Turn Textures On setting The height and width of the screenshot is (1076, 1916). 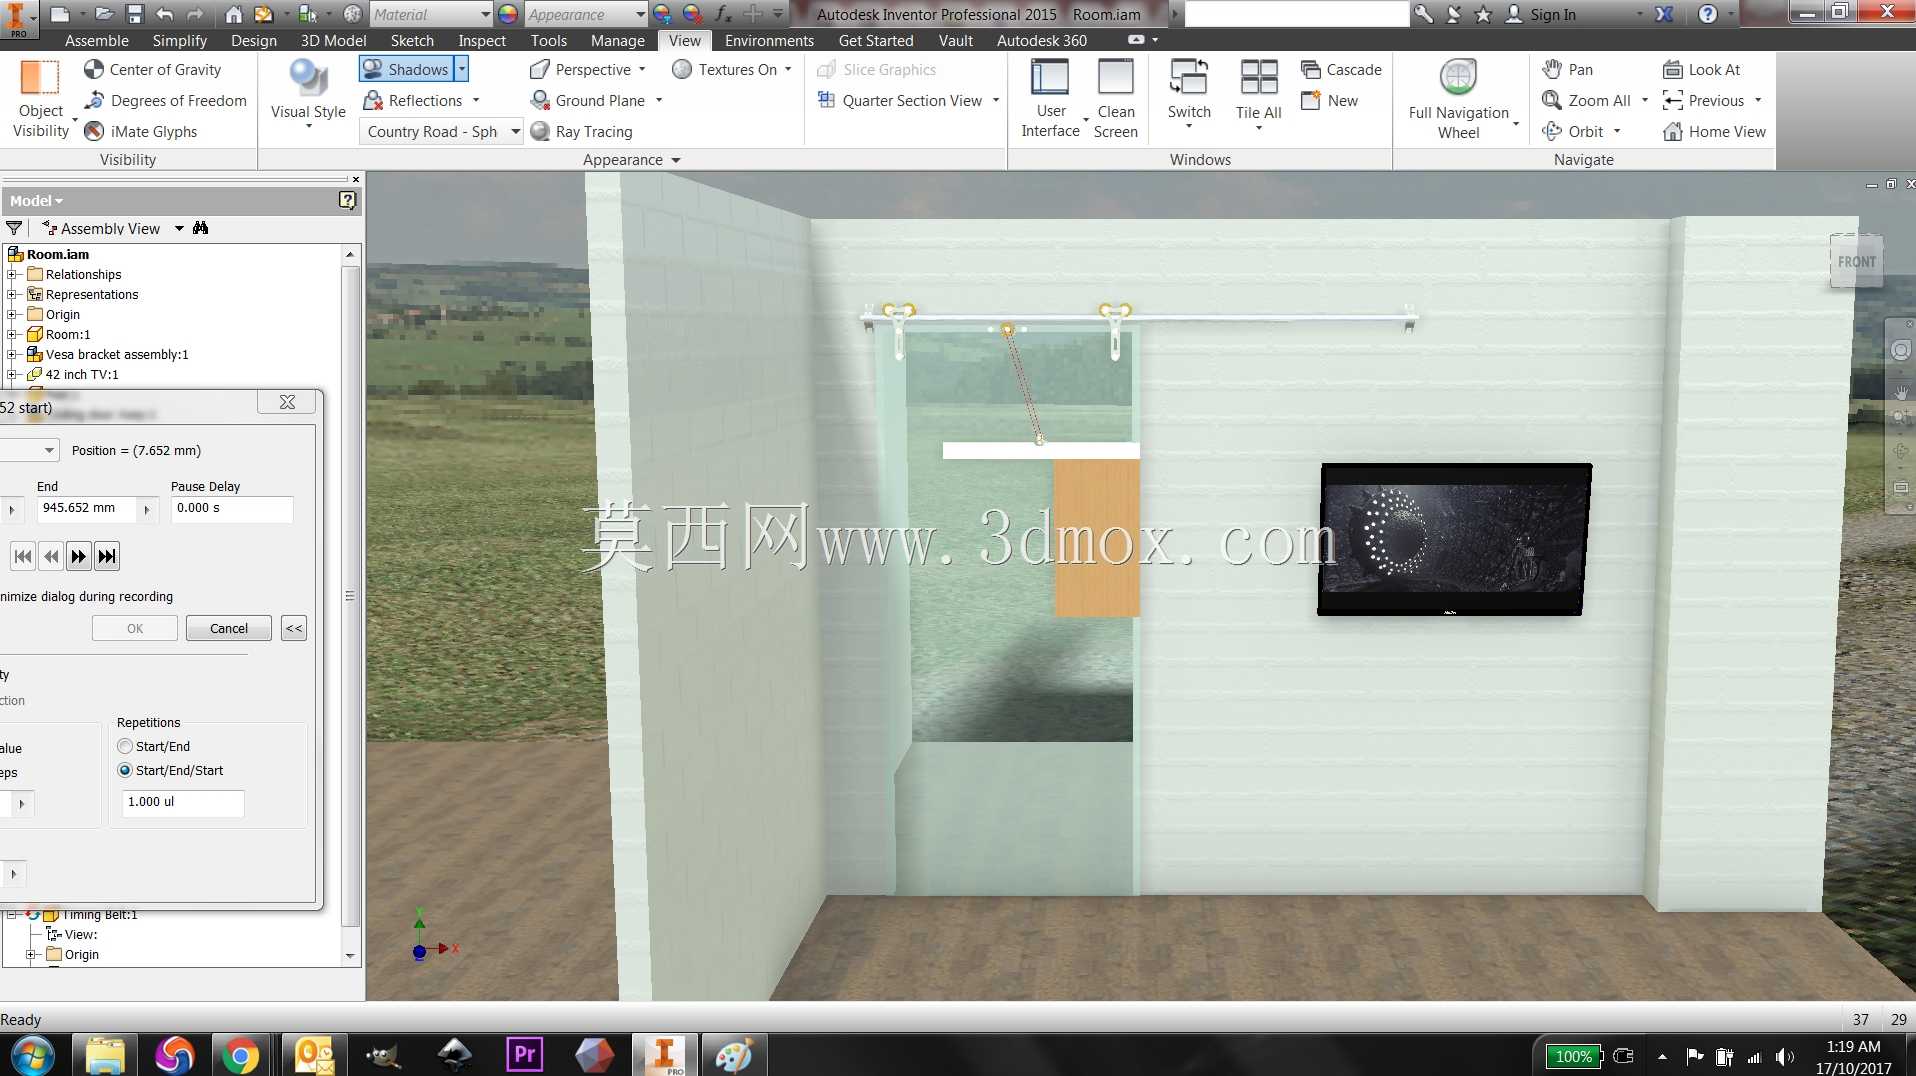coord(725,69)
